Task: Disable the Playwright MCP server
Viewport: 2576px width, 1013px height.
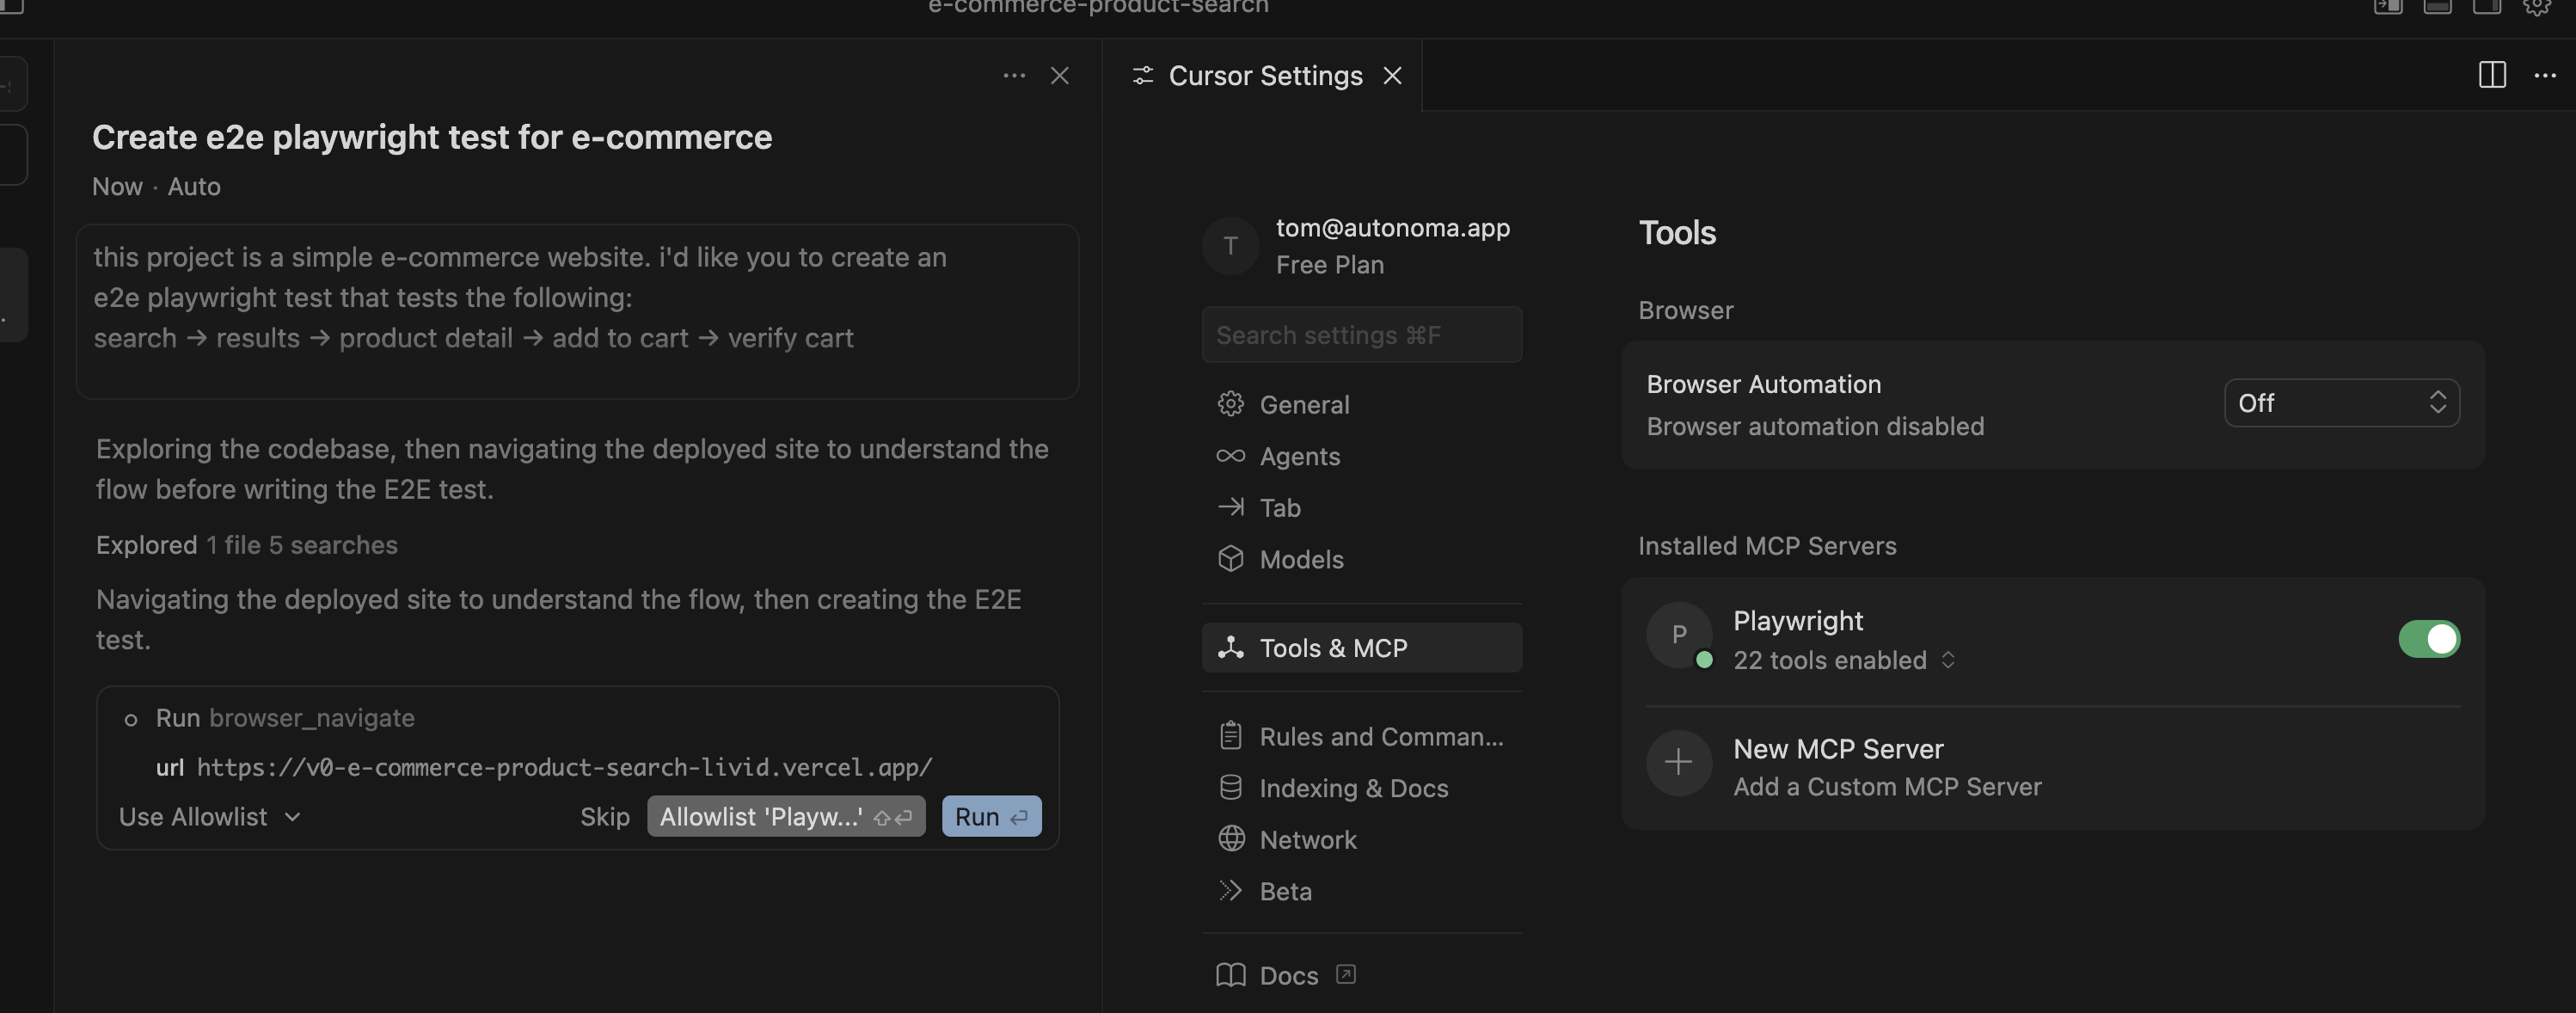Action: click(2430, 639)
